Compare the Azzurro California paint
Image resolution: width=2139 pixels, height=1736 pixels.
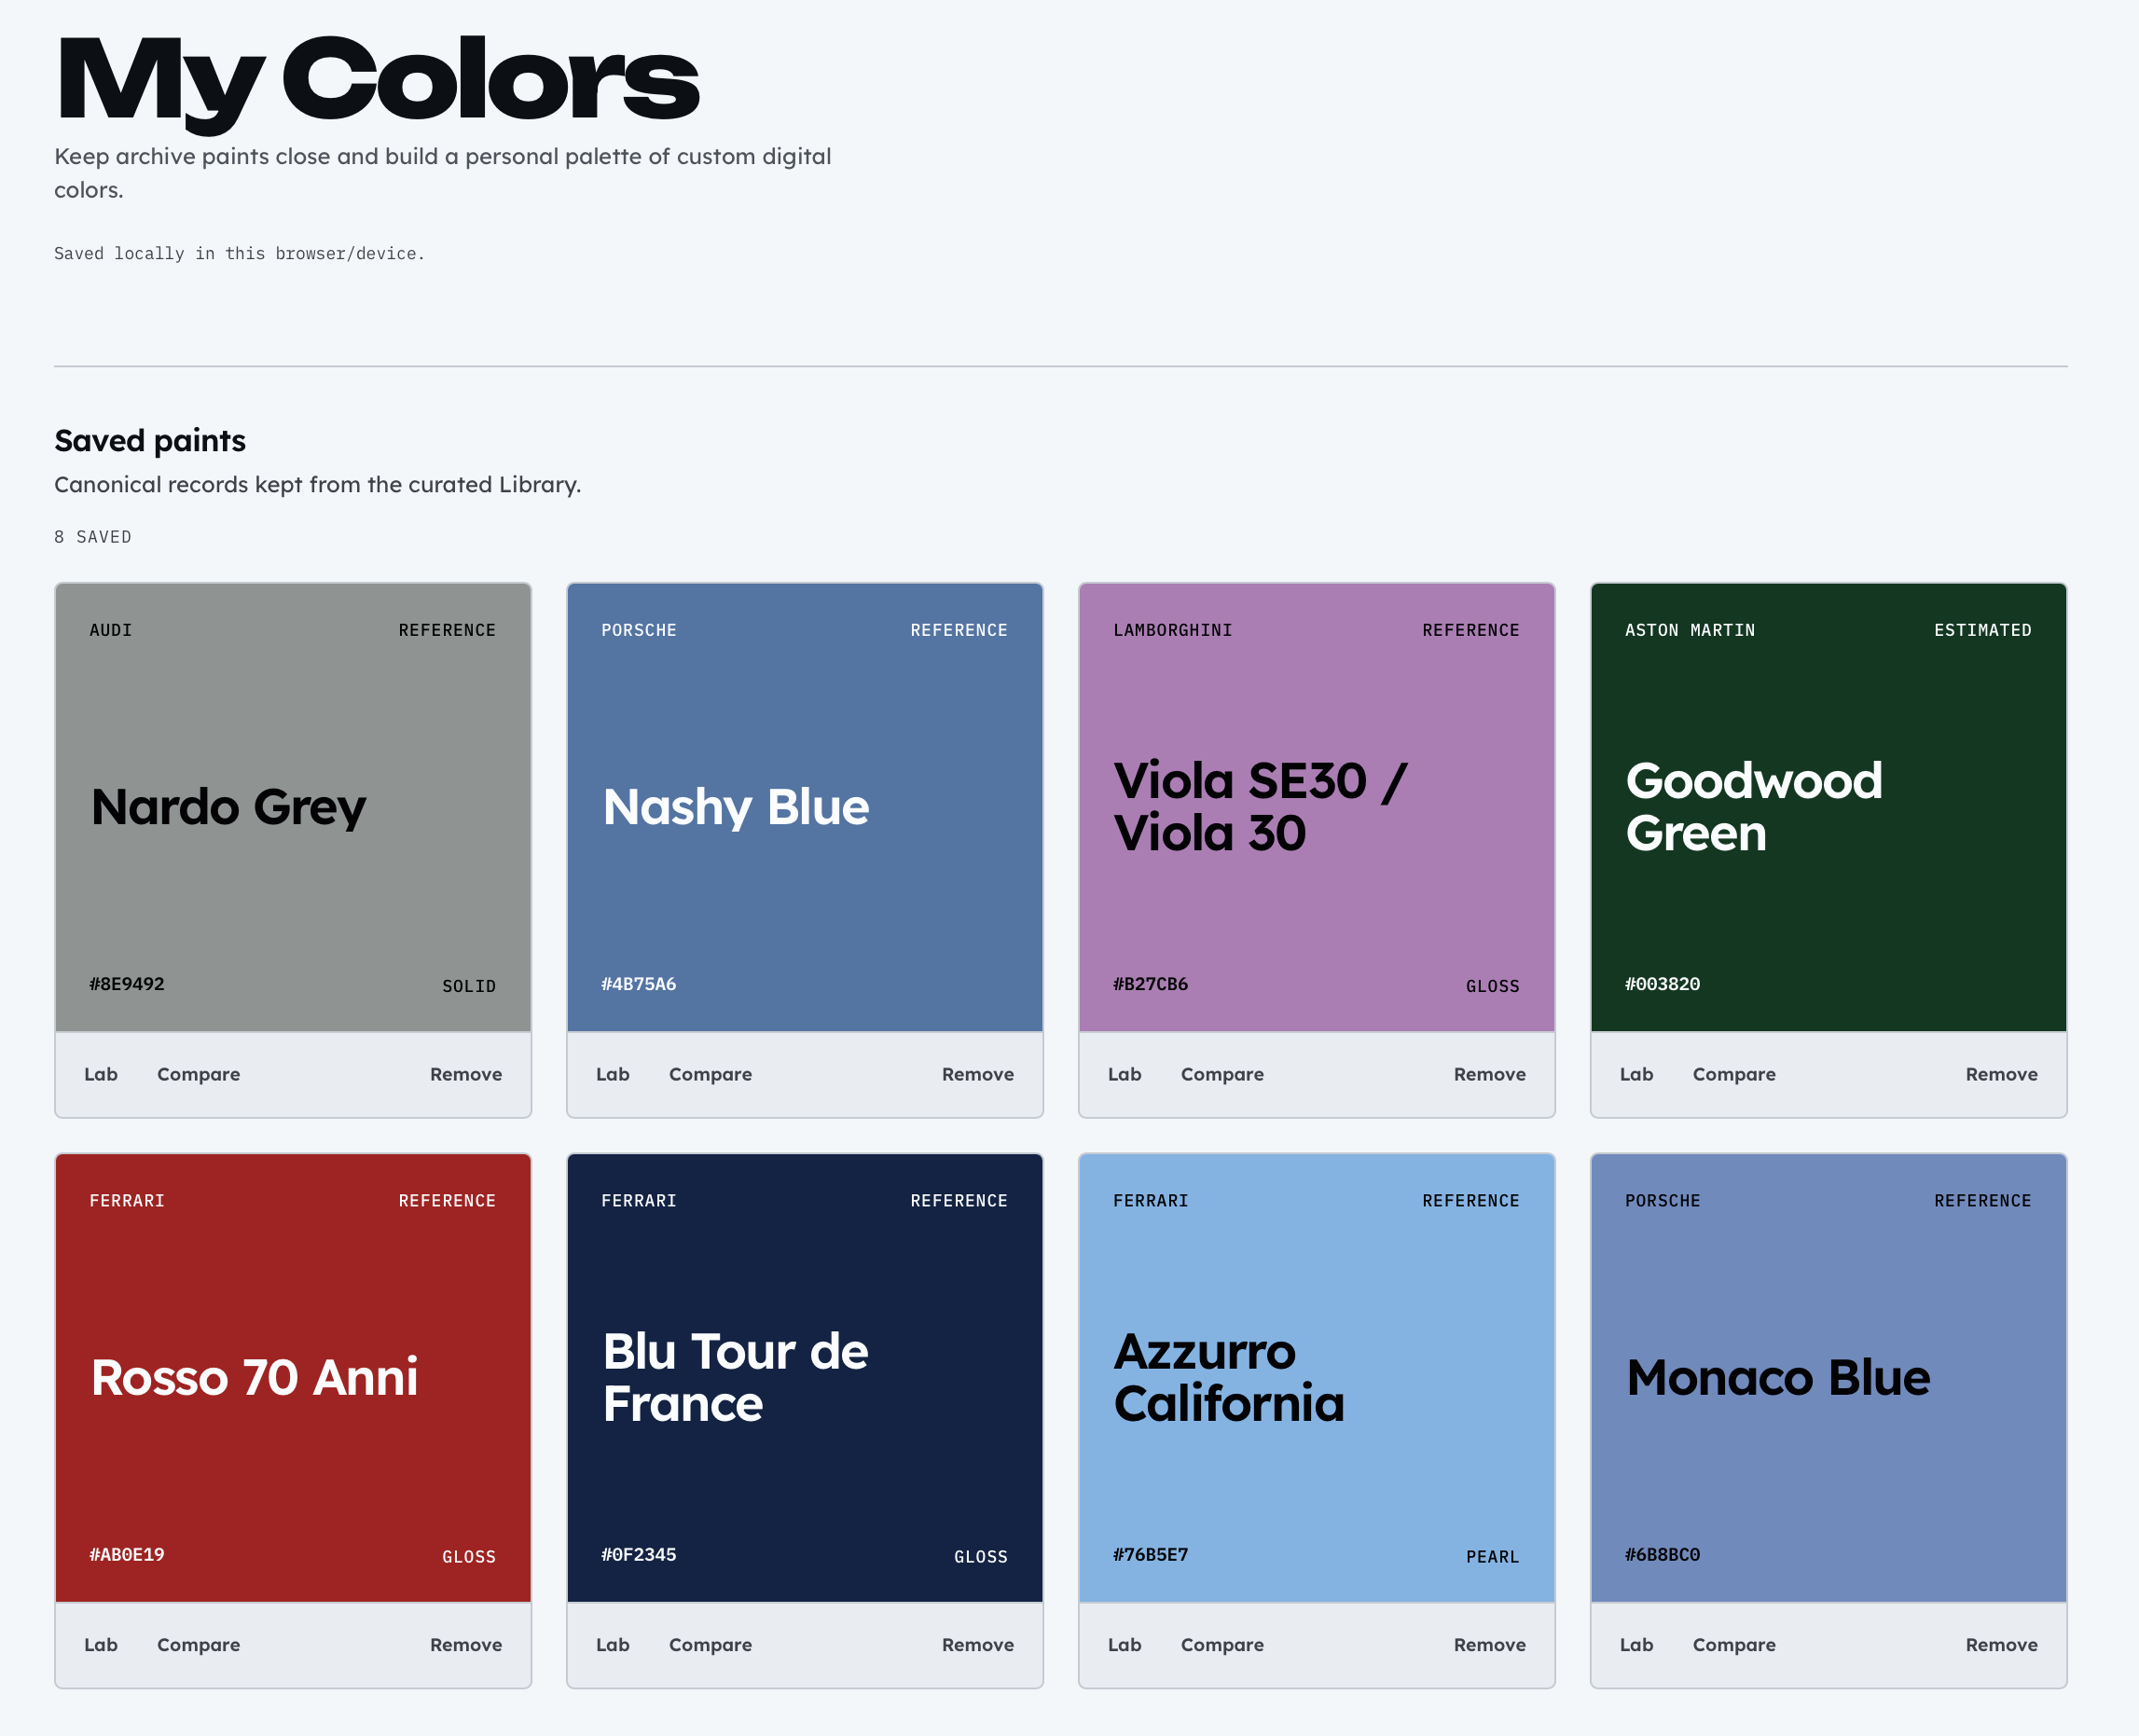1222,1645
